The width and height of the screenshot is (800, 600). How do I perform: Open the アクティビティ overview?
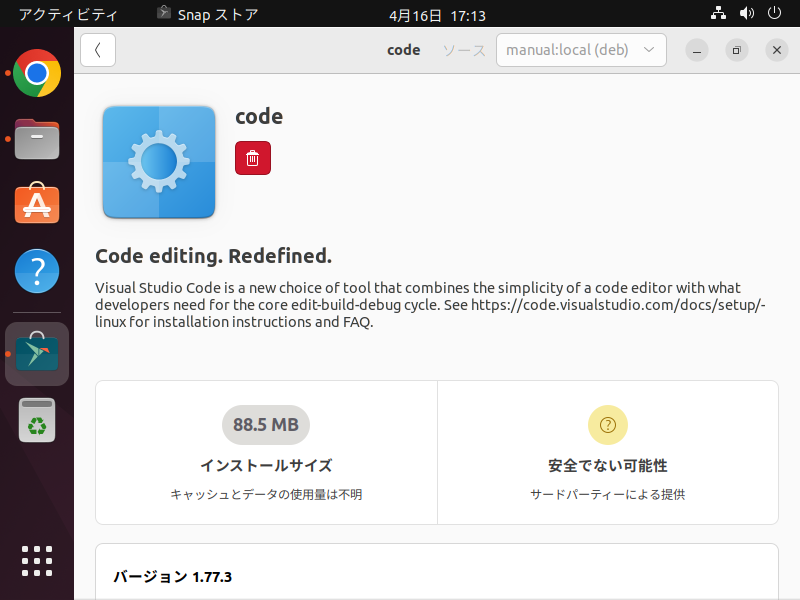point(68,15)
